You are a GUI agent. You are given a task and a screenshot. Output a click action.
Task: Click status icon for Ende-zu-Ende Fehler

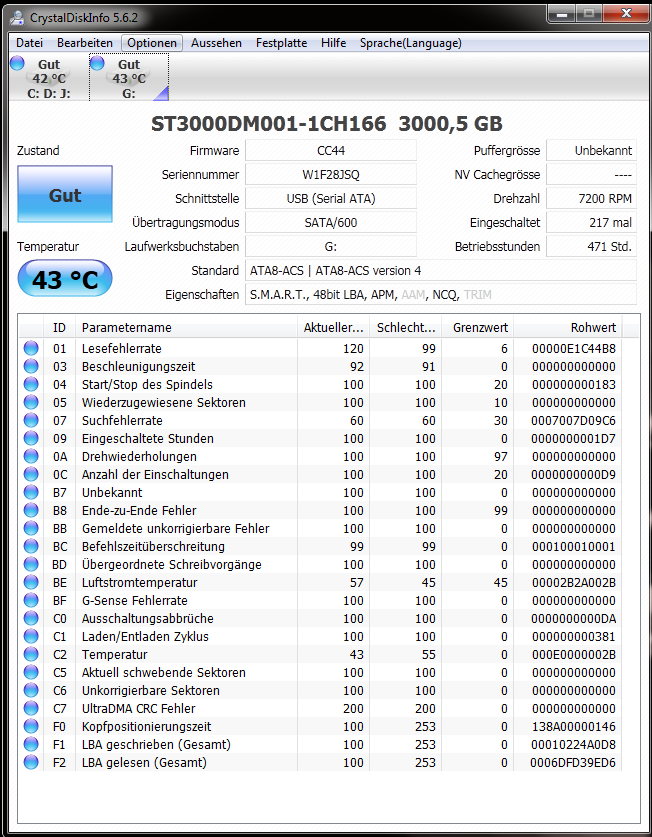(31, 510)
